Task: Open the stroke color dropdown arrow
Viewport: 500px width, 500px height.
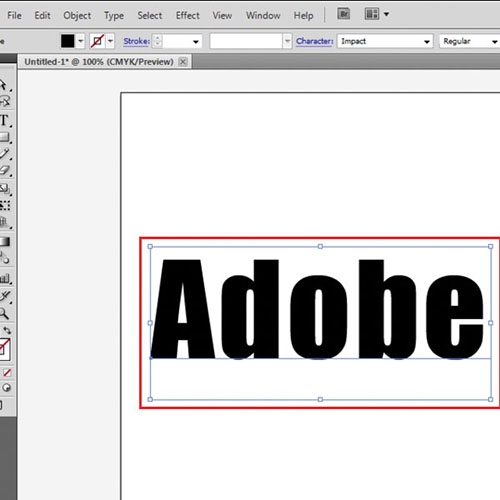Action: pos(110,41)
